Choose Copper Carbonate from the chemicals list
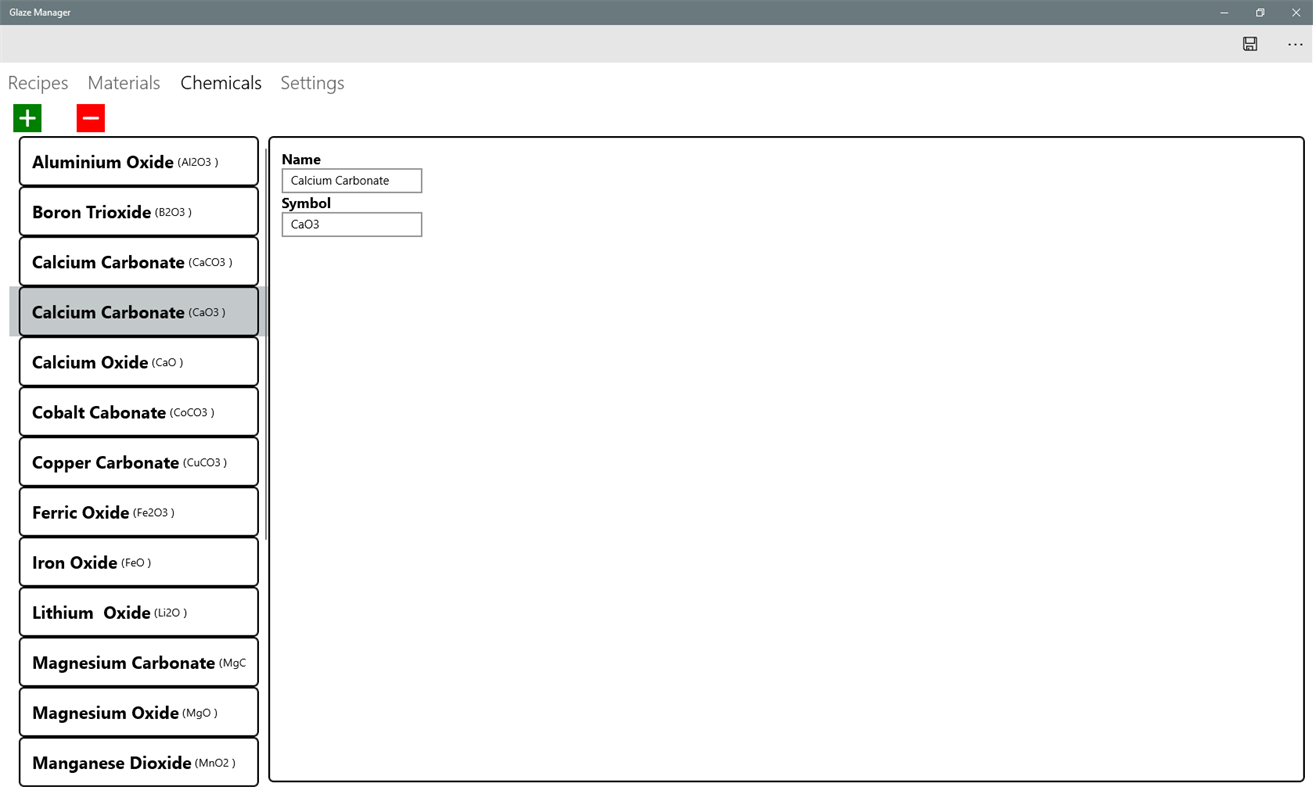This screenshot has width=1313, height=787. pyautogui.click(x=138, y=461)
